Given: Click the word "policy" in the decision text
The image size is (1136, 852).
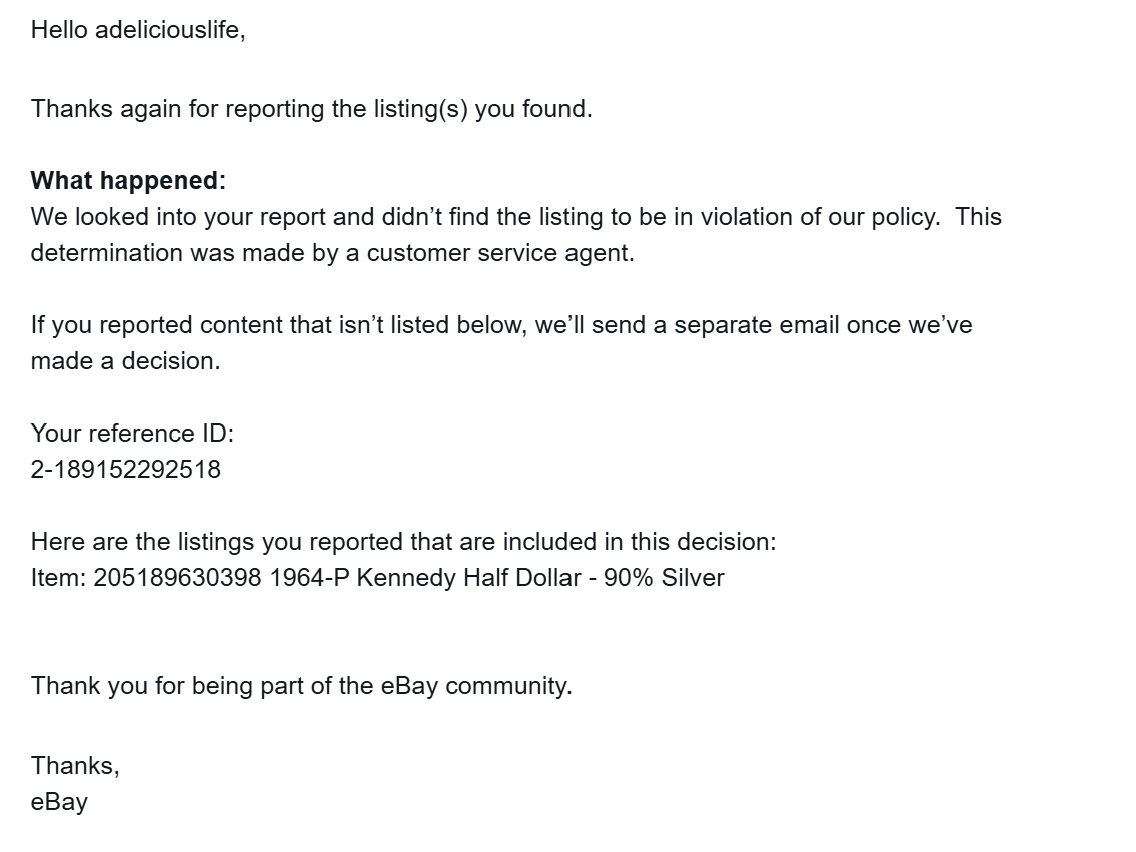Looking at the screenshot, I should pos(905,217).
